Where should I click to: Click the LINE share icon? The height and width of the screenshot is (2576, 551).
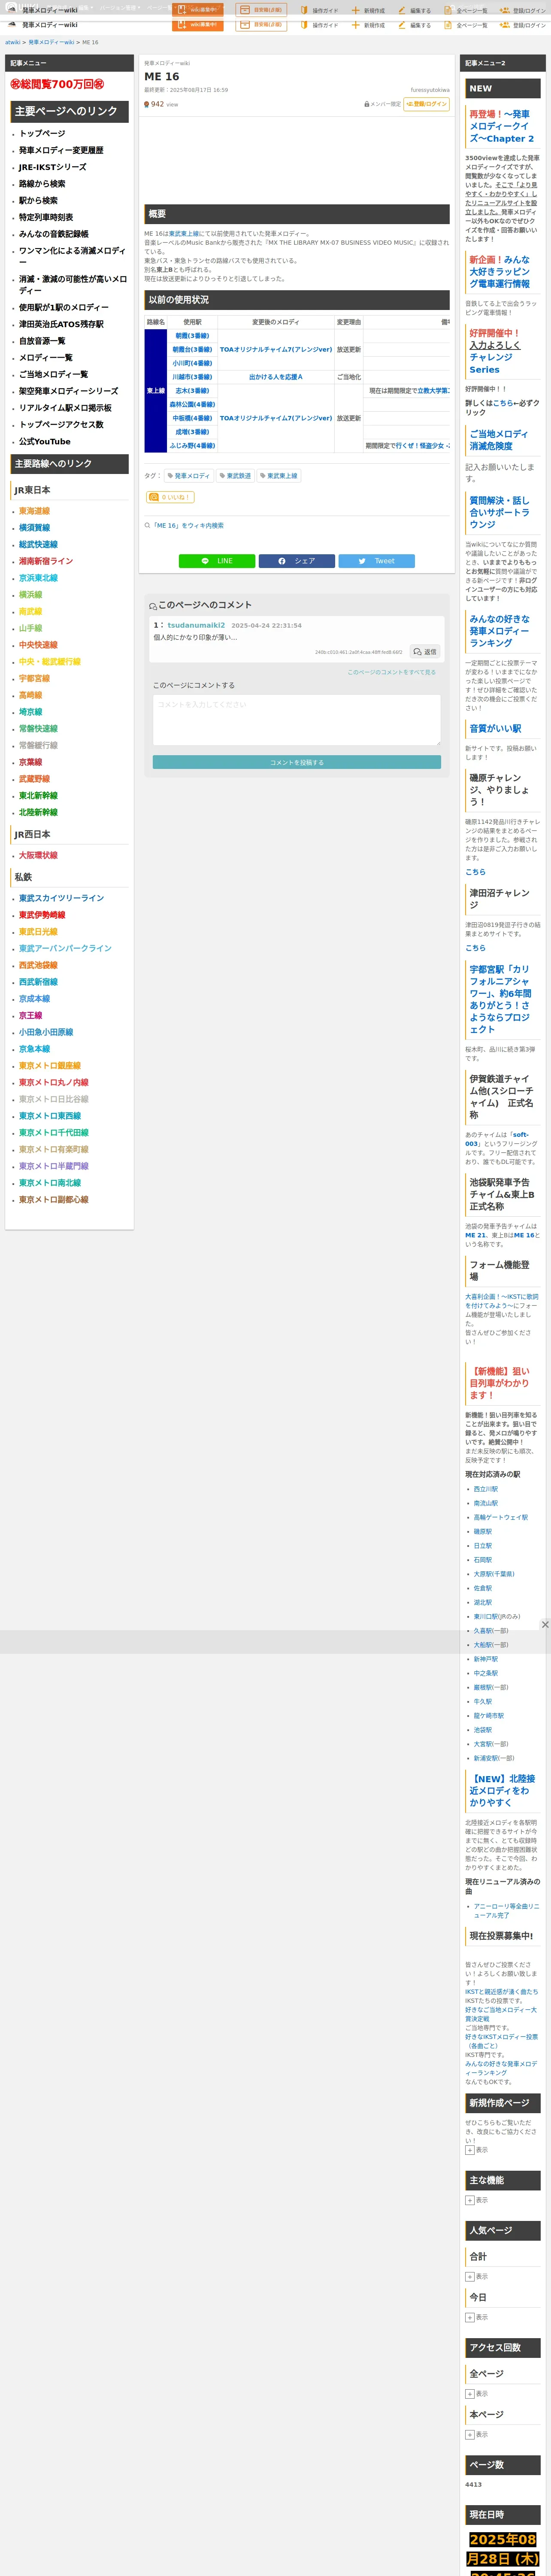coord(205,561)
